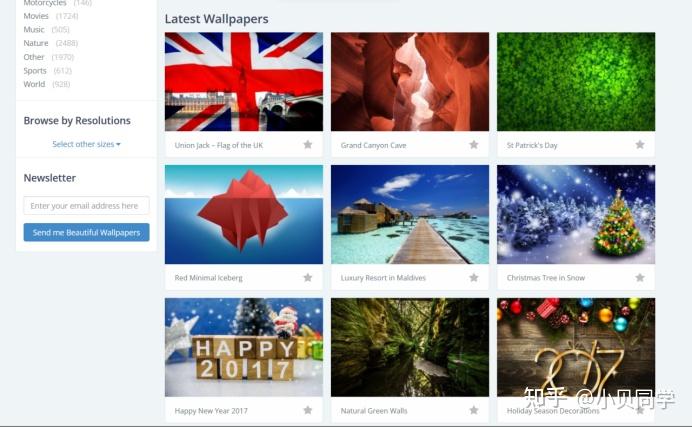Open the Movies category

36,16
